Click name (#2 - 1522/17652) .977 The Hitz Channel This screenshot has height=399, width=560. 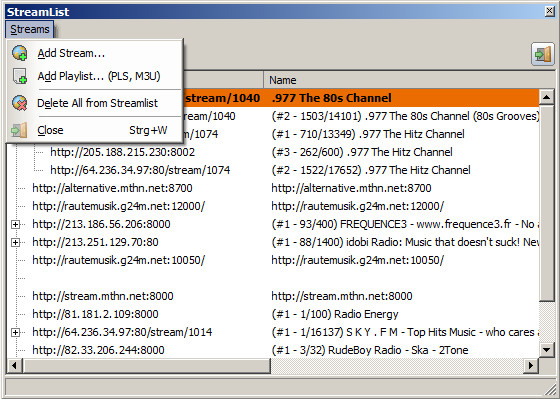[371, 170]
